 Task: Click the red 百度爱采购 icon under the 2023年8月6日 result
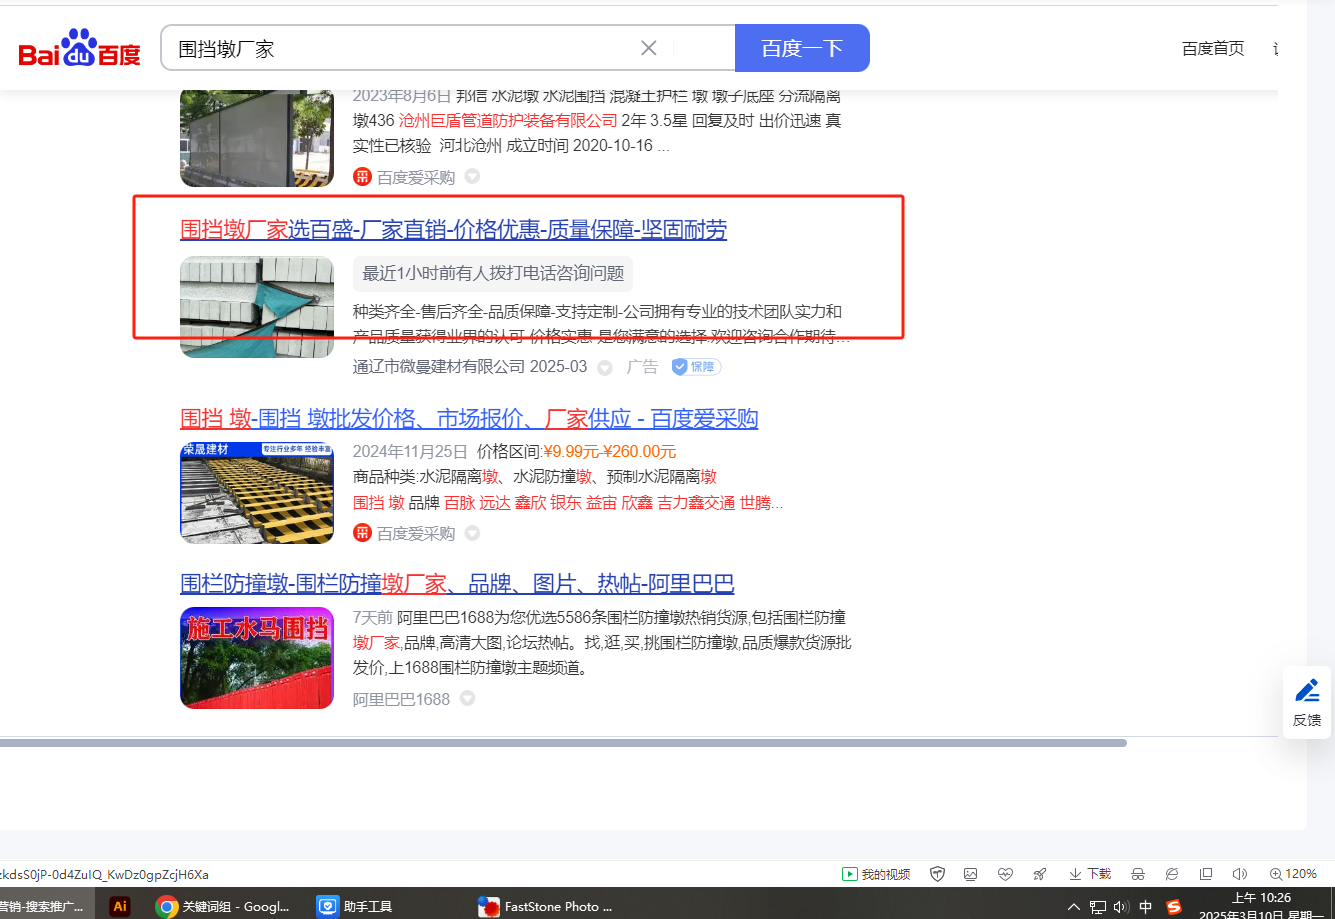(362, 177)
